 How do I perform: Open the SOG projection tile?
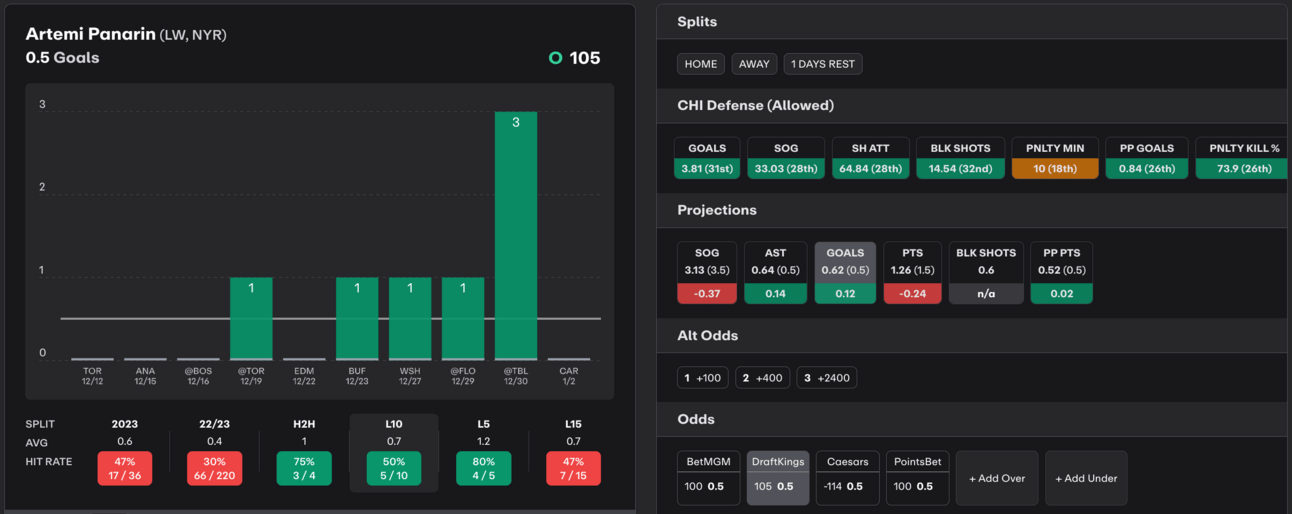click(707, 272)
